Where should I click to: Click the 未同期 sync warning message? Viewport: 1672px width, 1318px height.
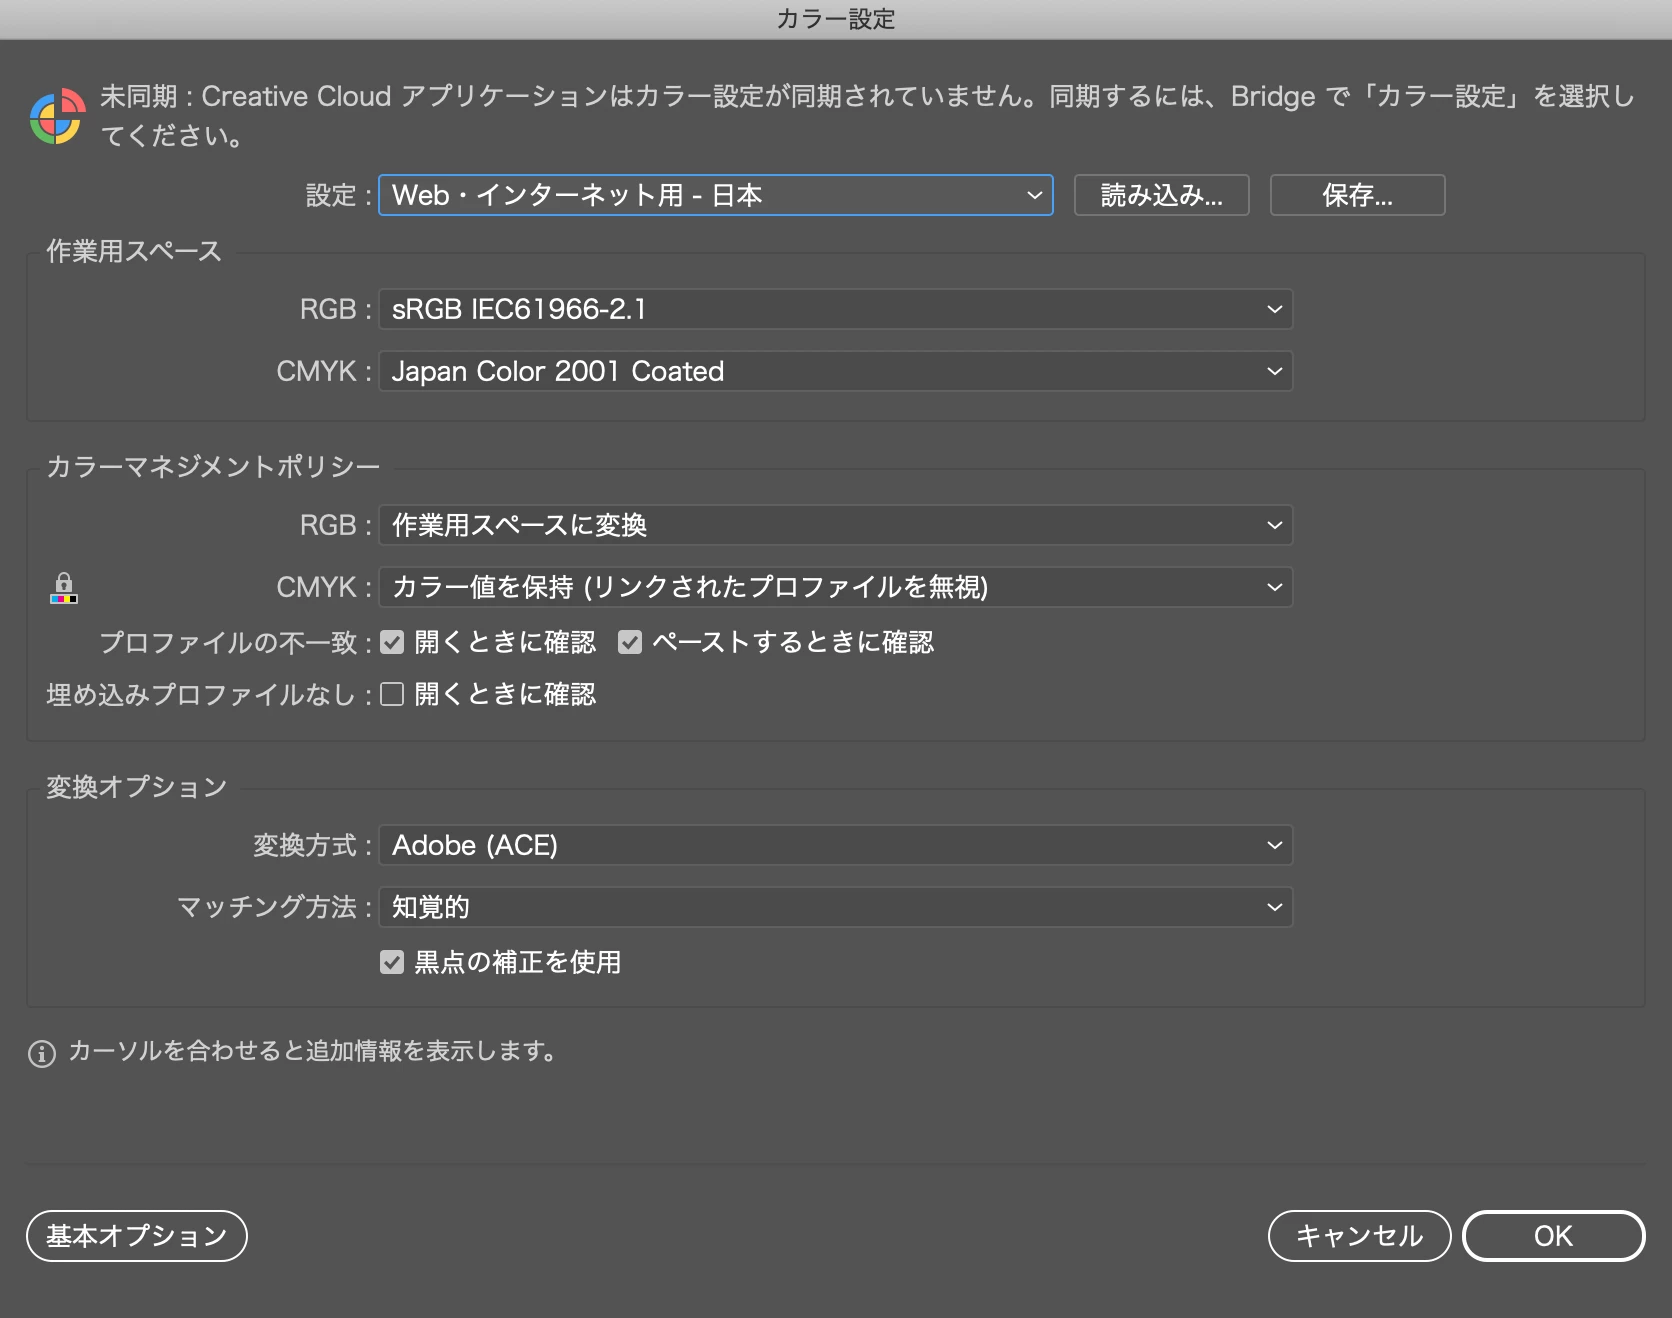867,116
